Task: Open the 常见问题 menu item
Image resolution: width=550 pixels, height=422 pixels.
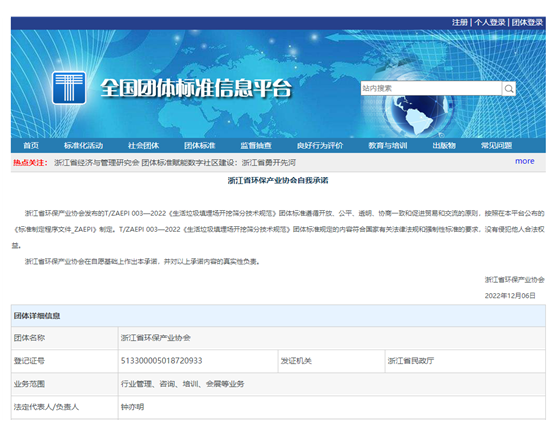Action: [x=496, y=146]
